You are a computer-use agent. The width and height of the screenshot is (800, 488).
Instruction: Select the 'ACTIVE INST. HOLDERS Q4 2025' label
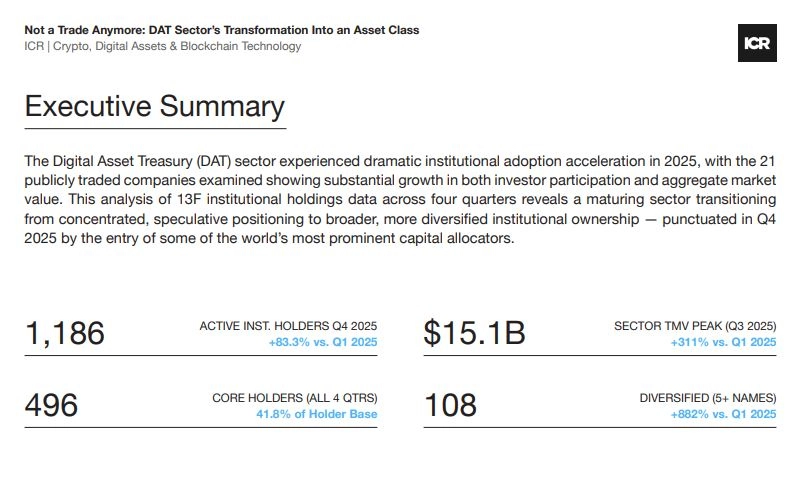tap(288, 326)
